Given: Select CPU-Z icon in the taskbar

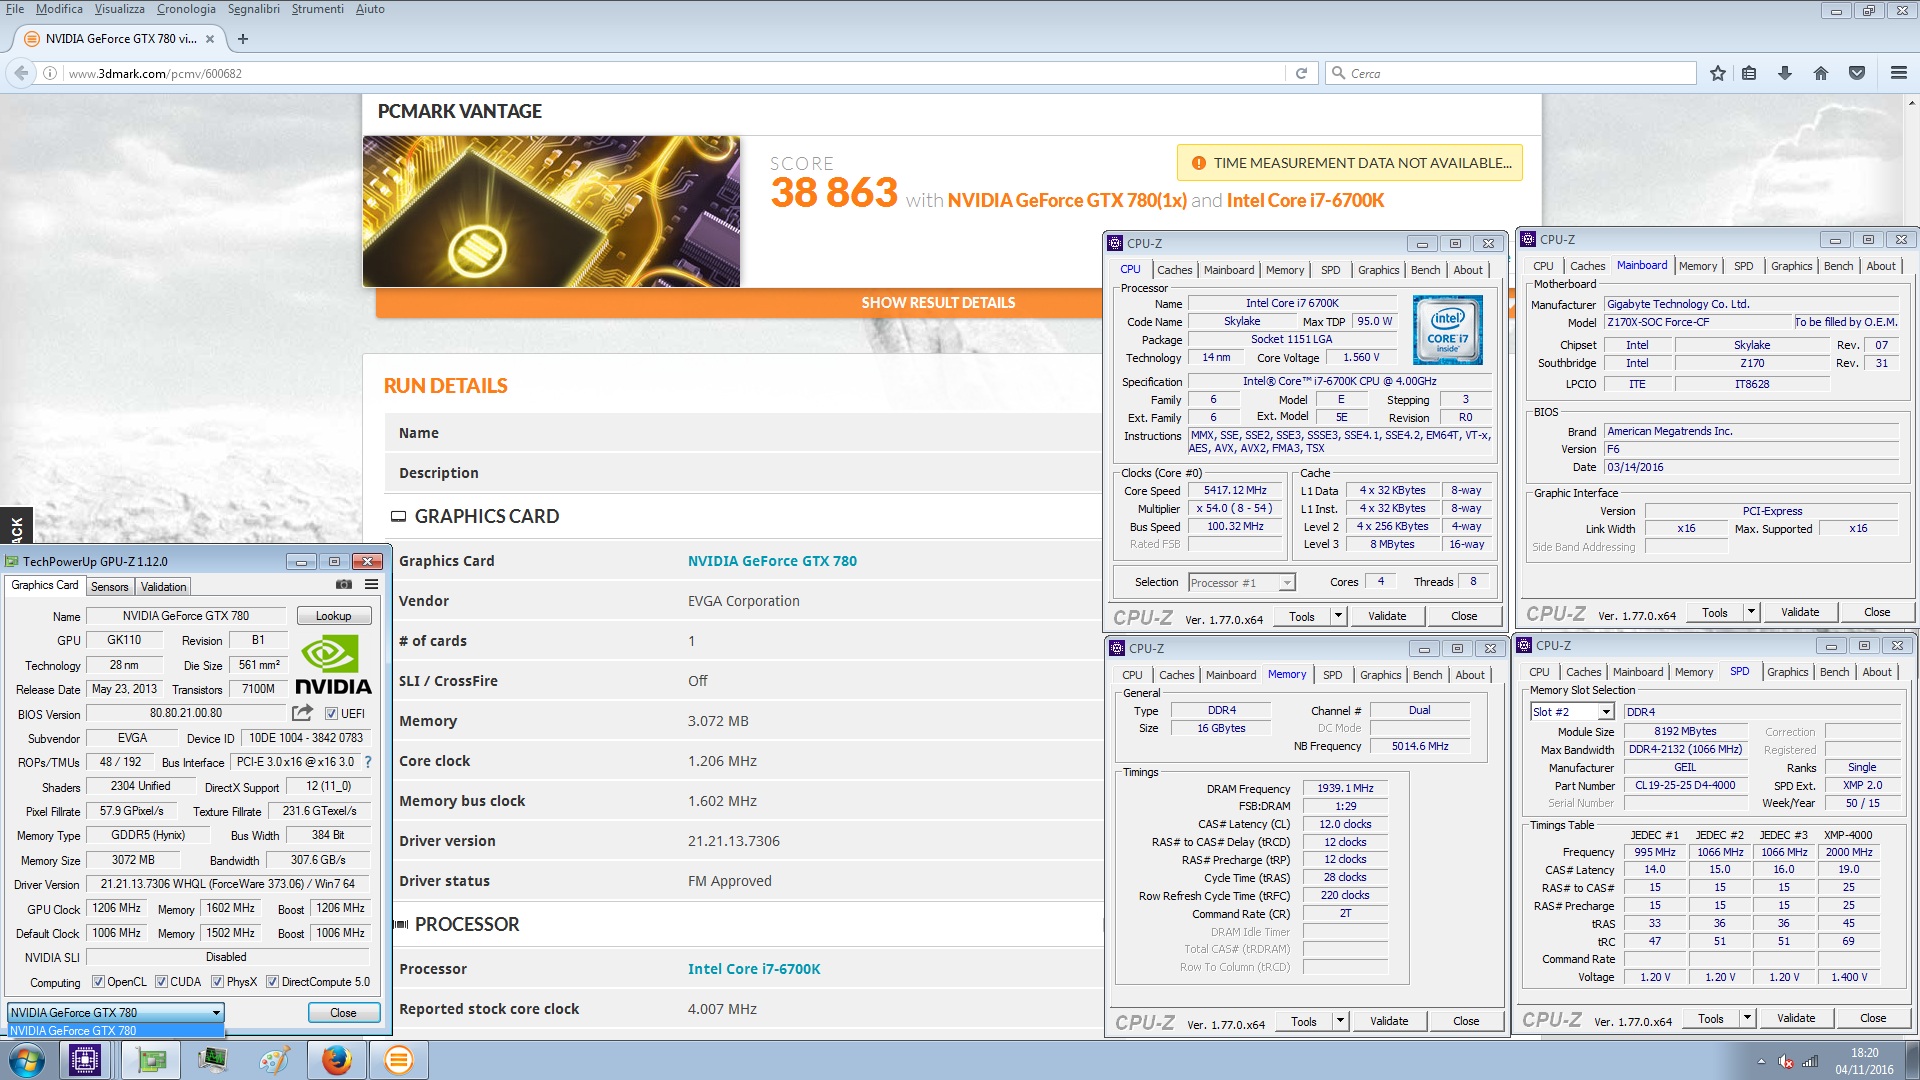Looking at the screenshot, I should (x=85, y=1060).
